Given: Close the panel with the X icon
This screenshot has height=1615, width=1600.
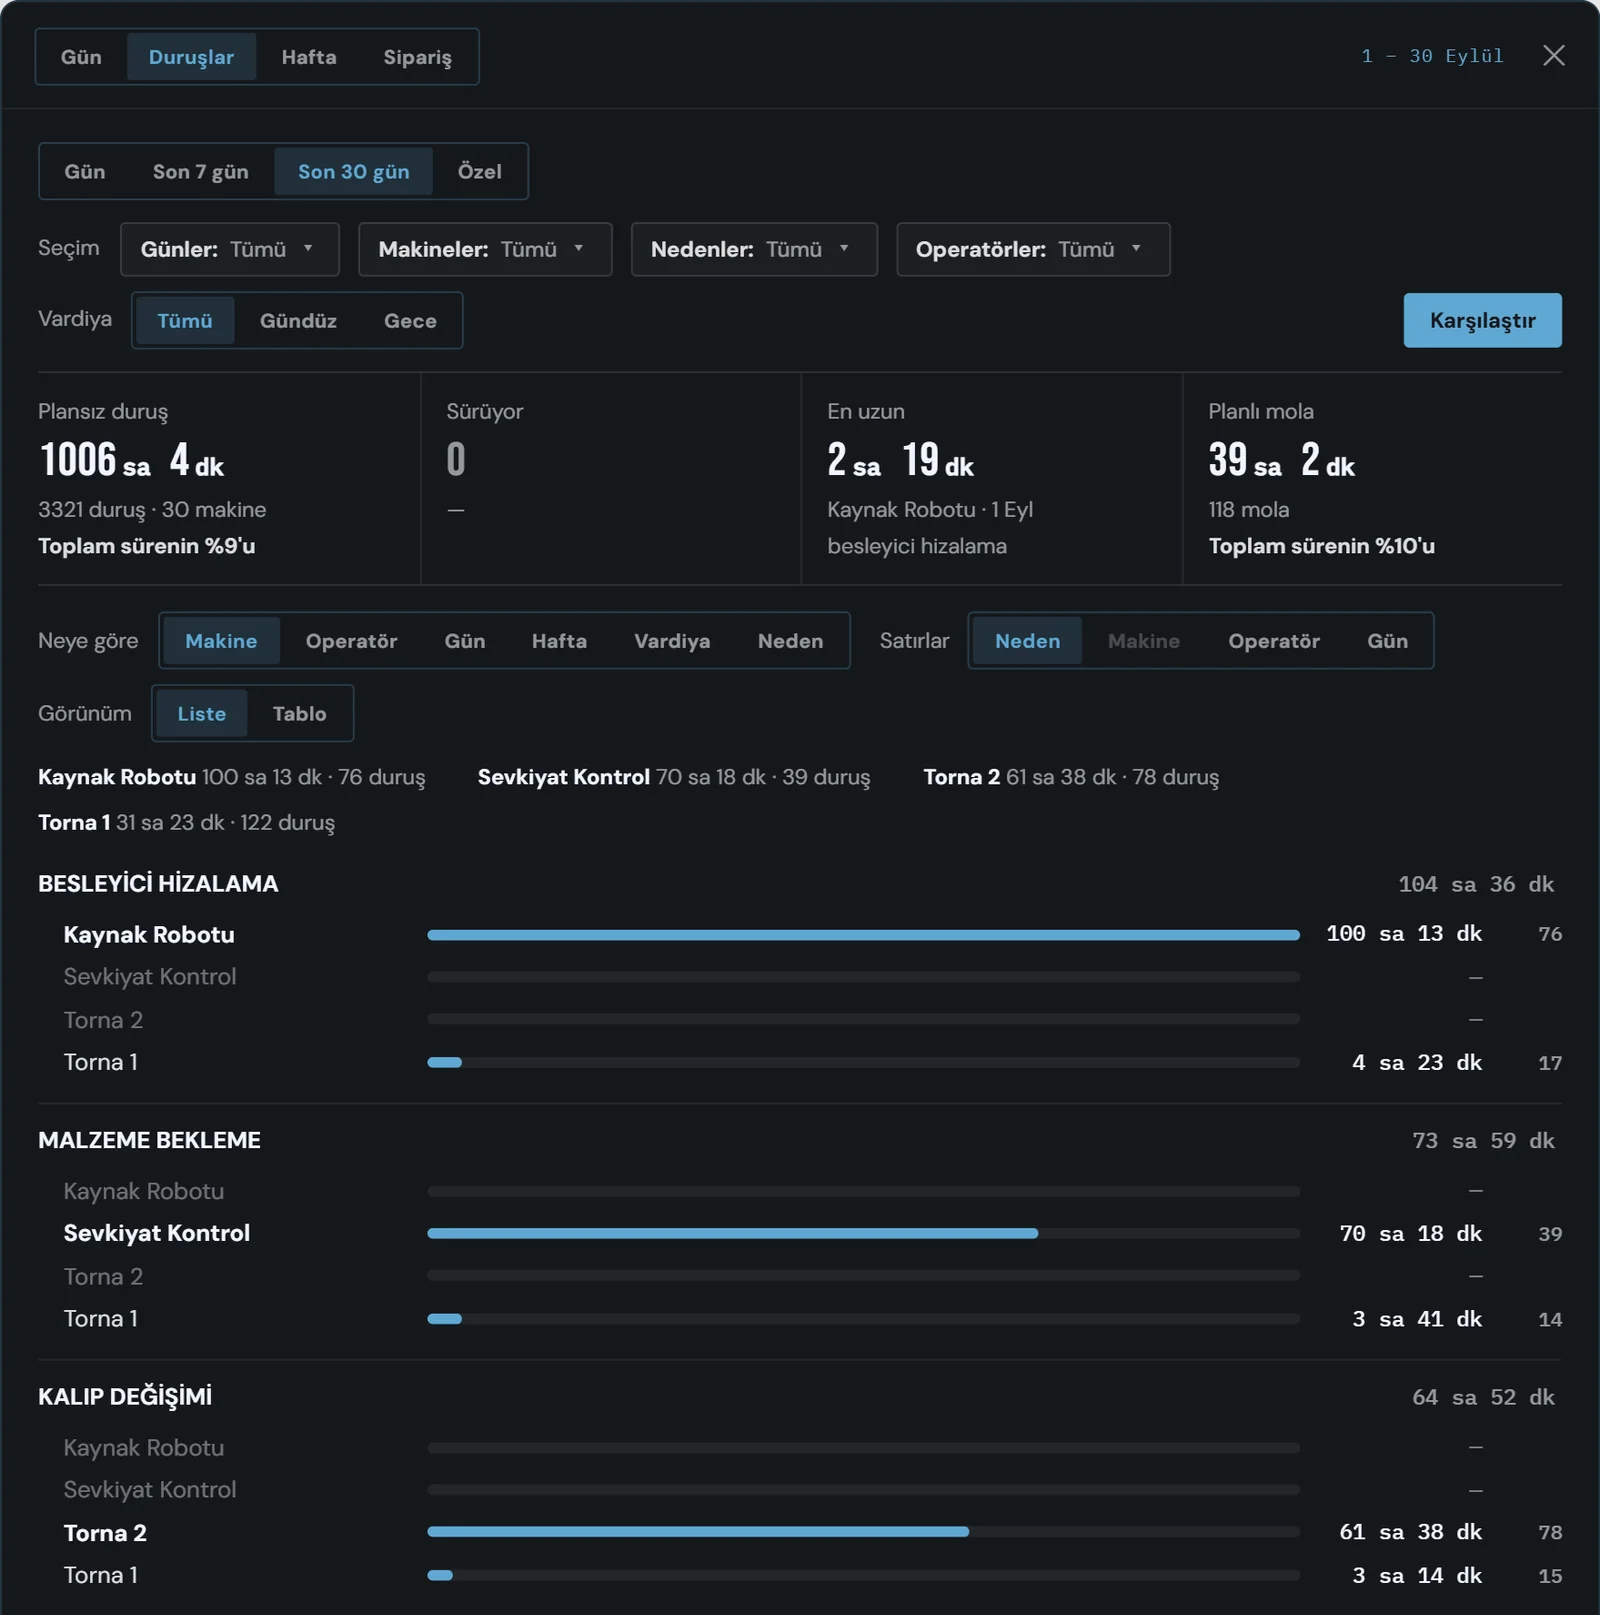Looking at the screenshot, I should [1553, 56].
